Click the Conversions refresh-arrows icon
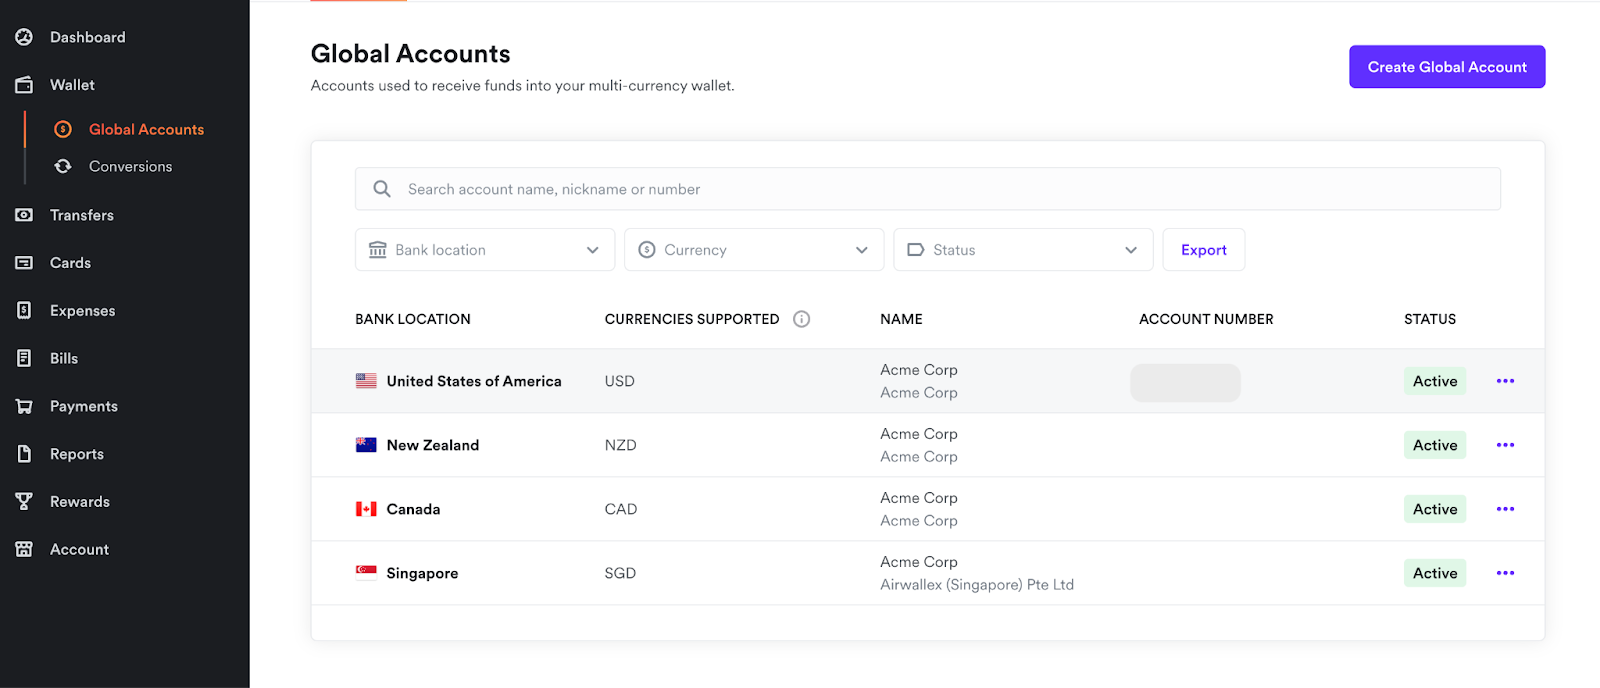The image size is (1600, 688). 63,166
